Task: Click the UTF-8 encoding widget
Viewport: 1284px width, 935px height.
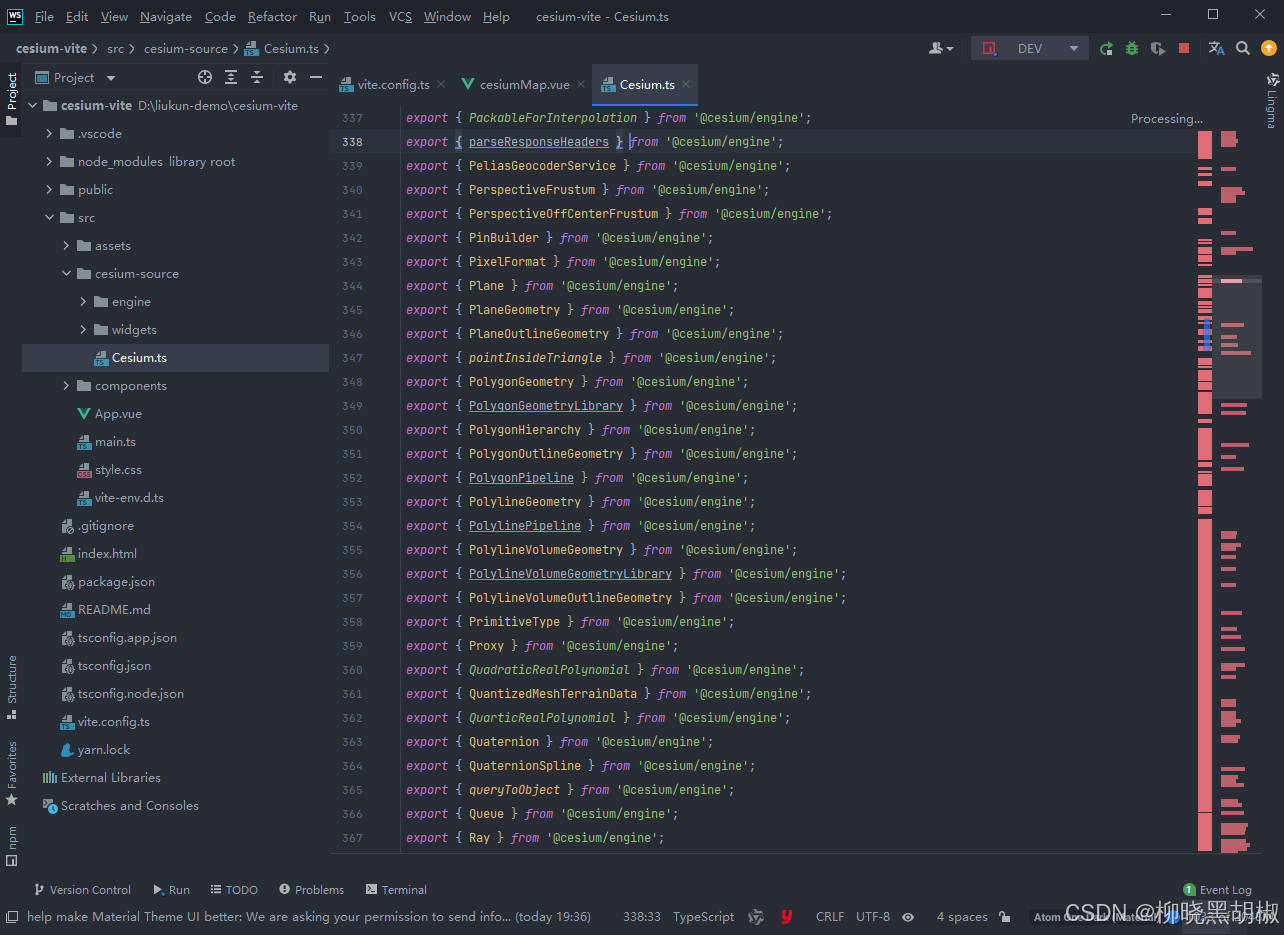Action: 873,917
